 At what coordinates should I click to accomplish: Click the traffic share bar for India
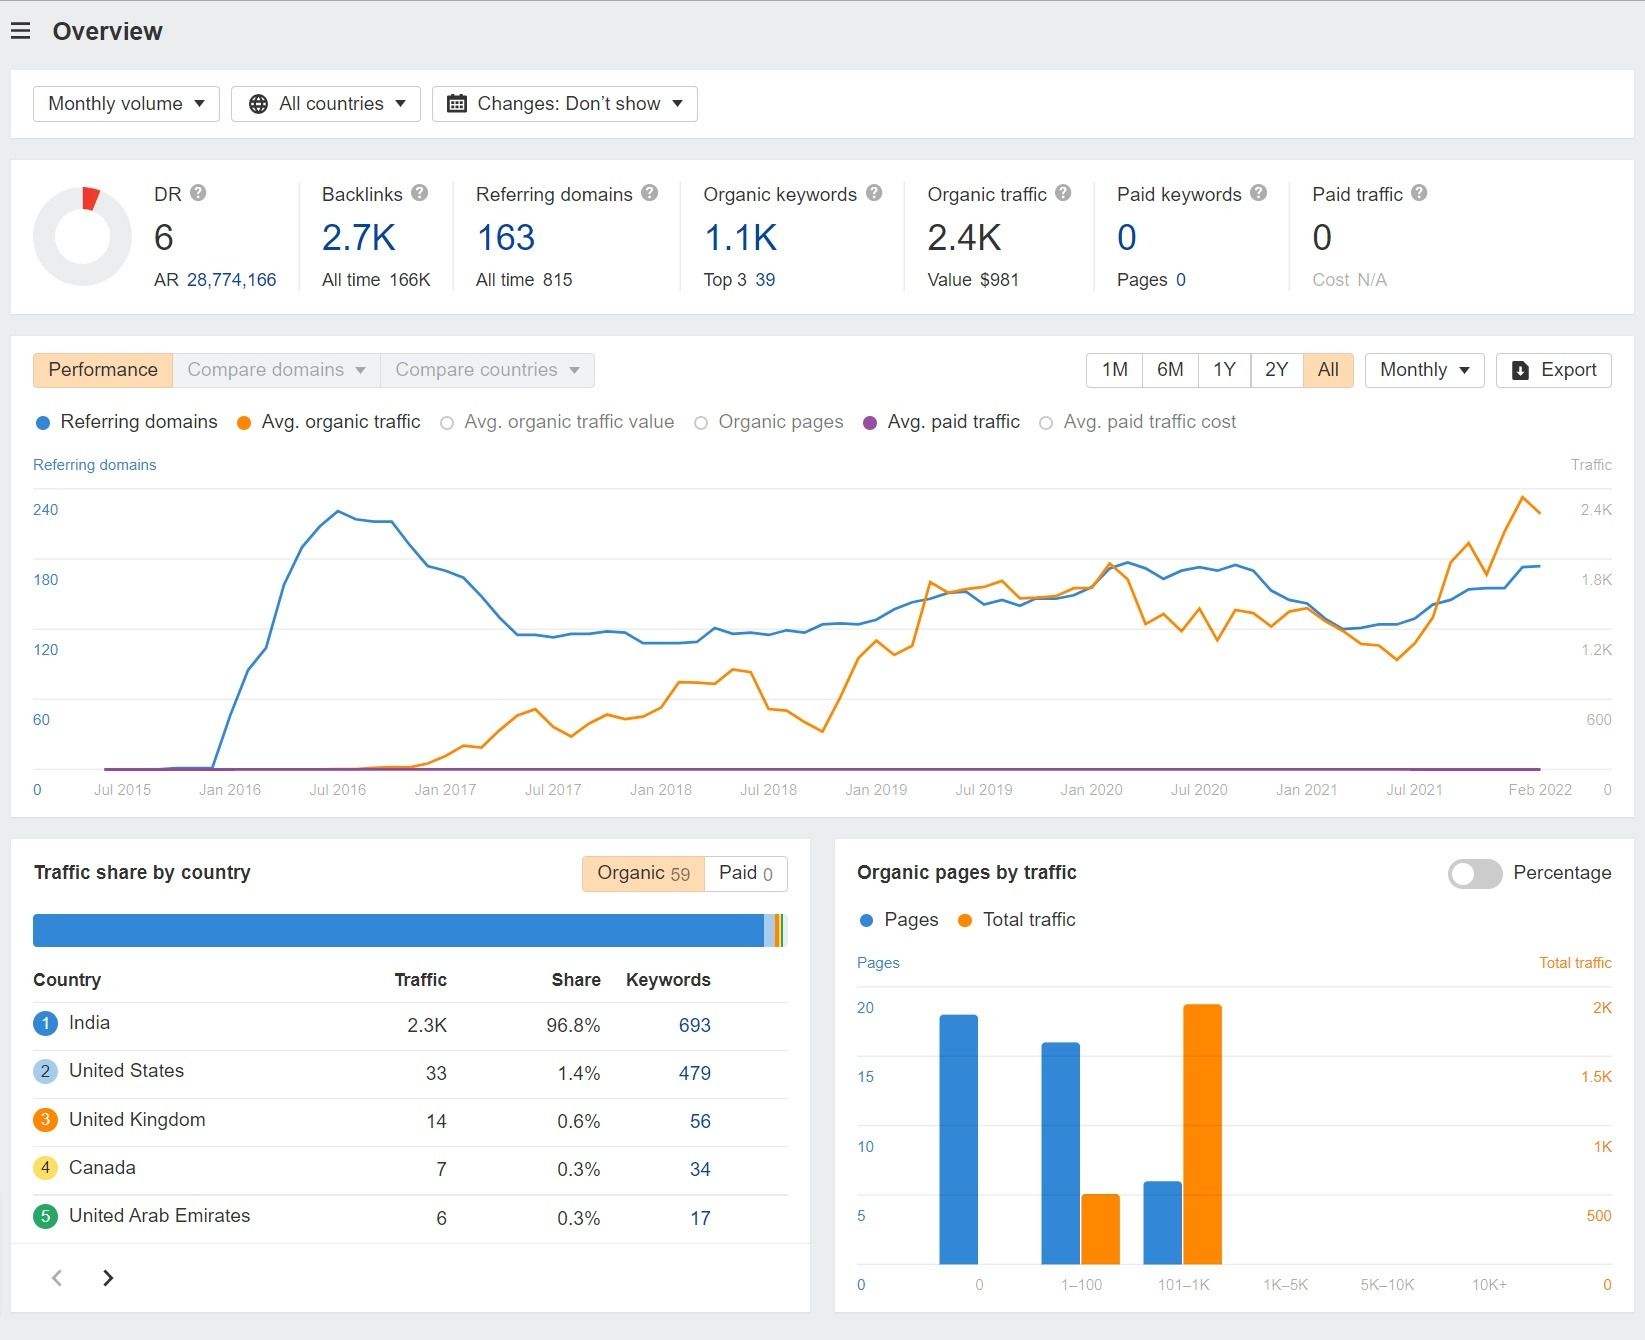click(398, 930)
